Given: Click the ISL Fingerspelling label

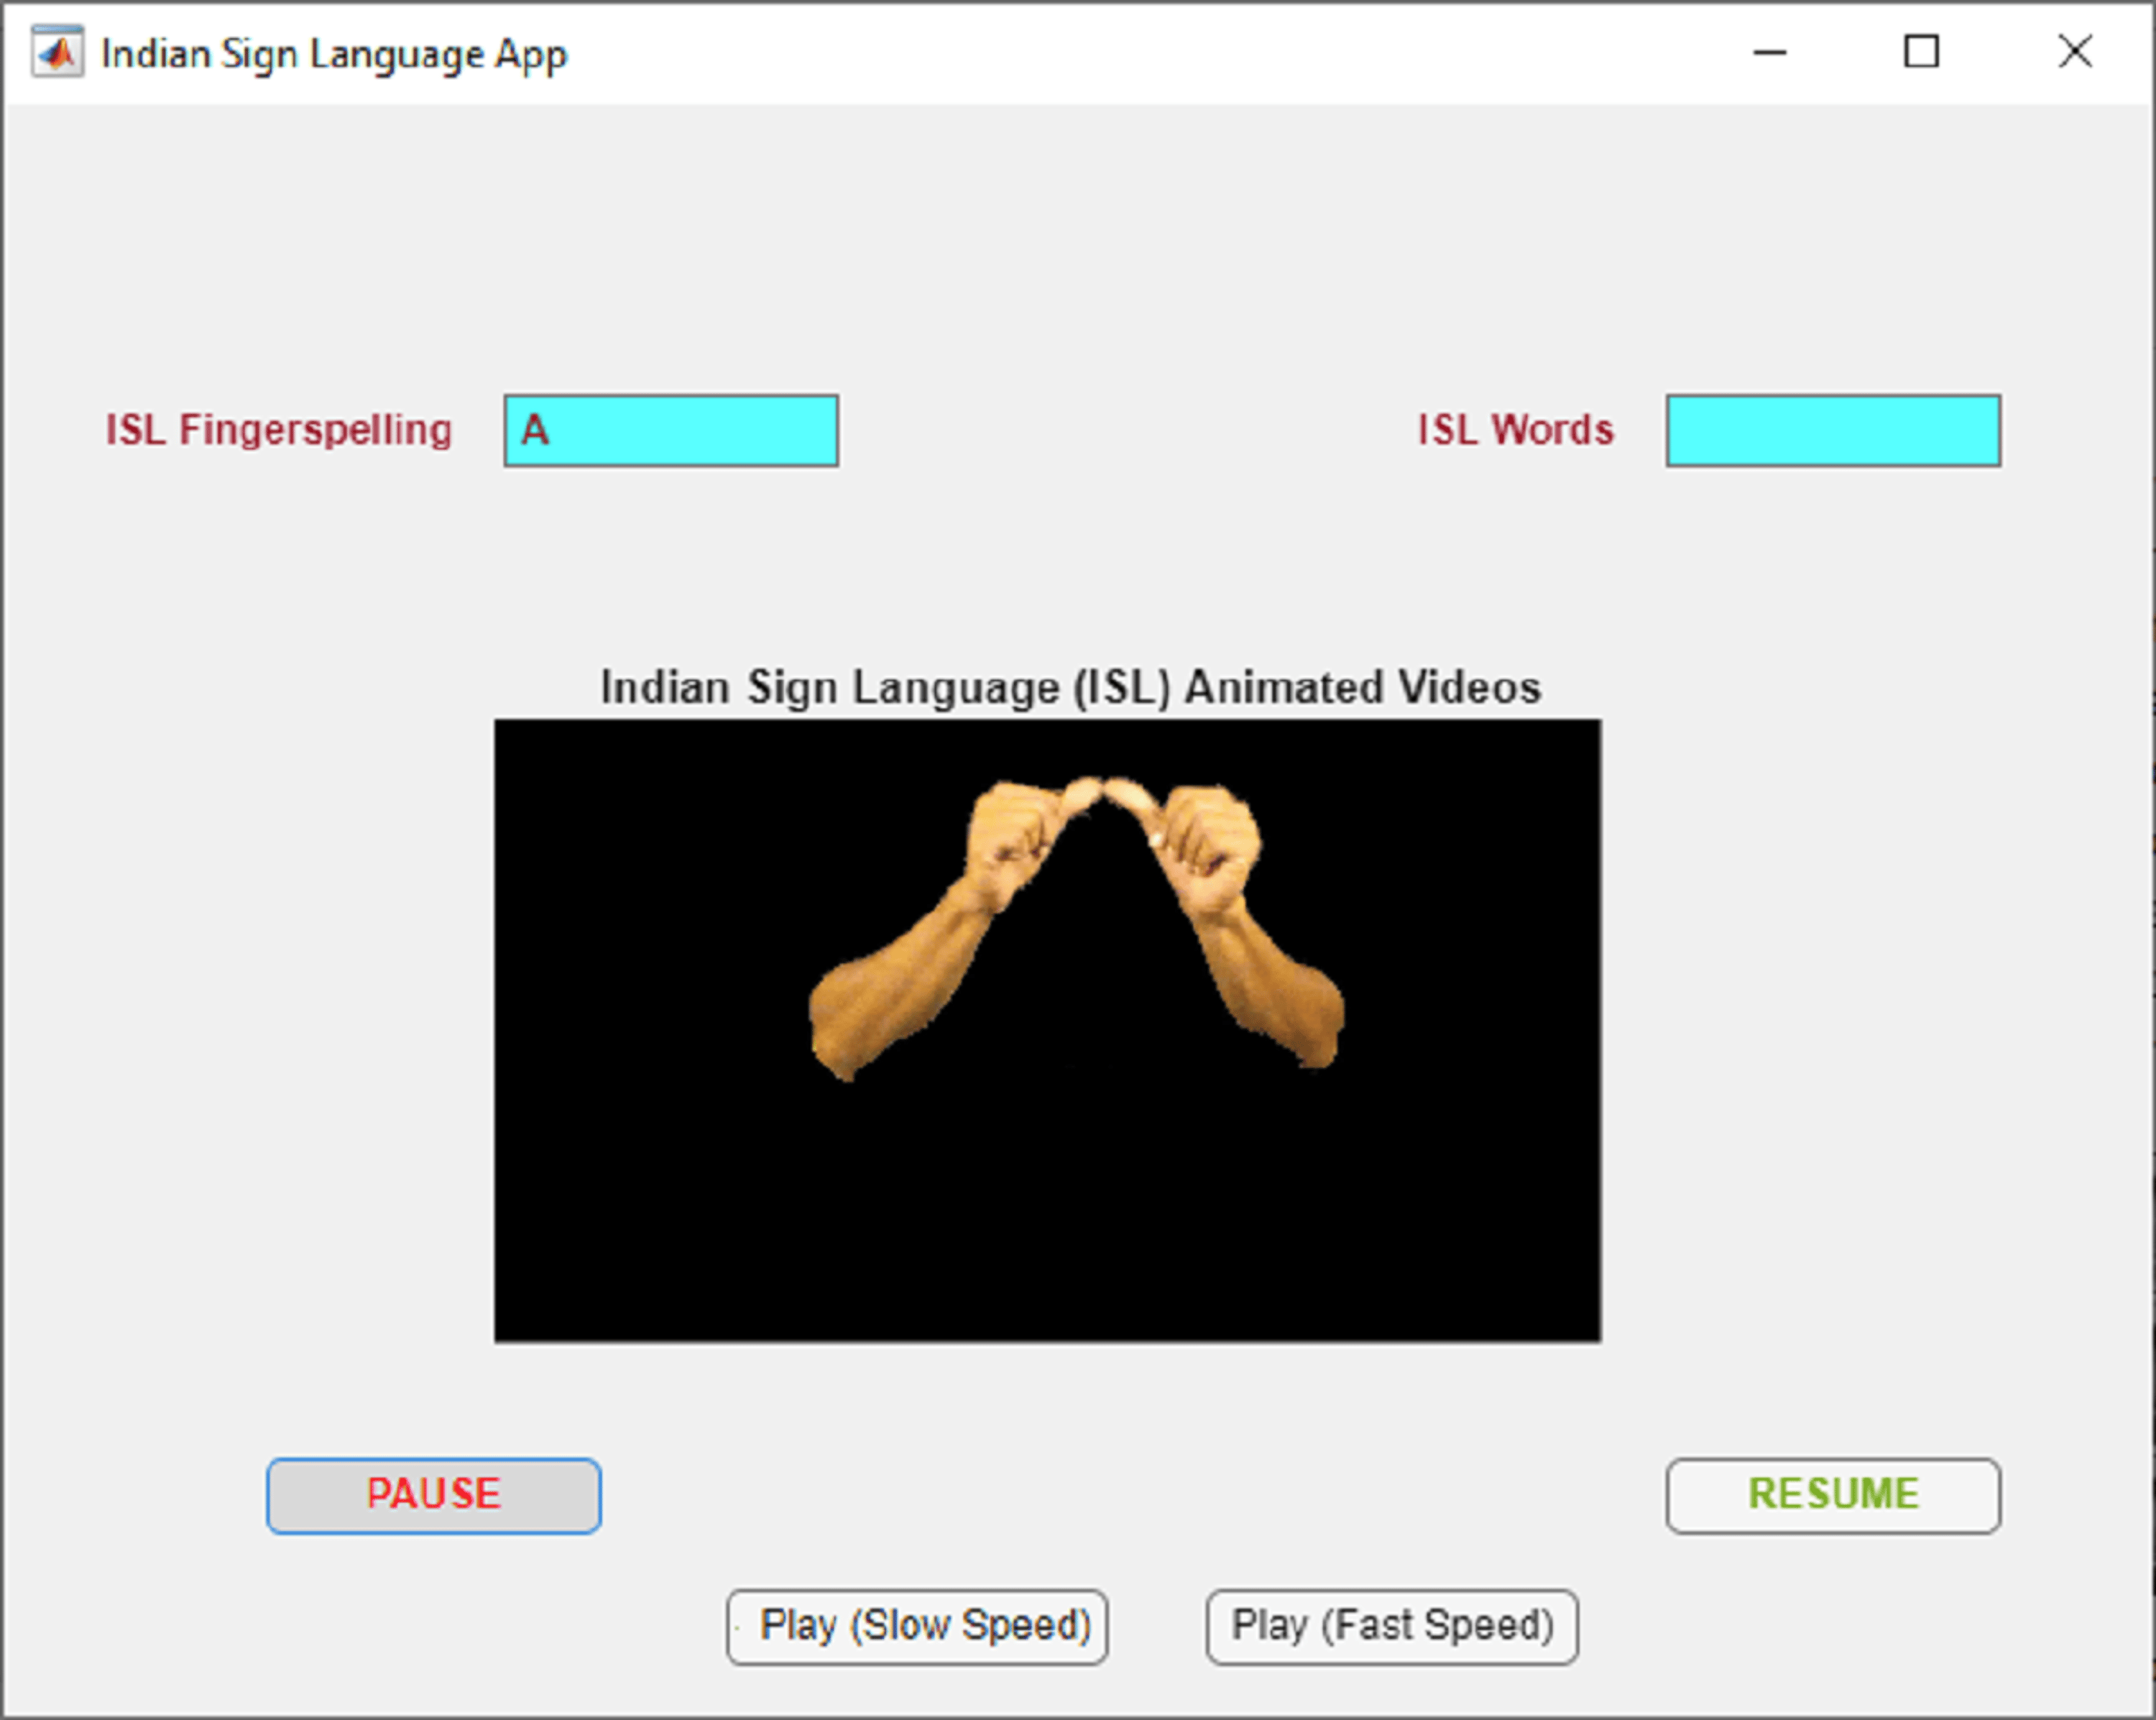Looking at the screenshot, I should click(279, 431).
